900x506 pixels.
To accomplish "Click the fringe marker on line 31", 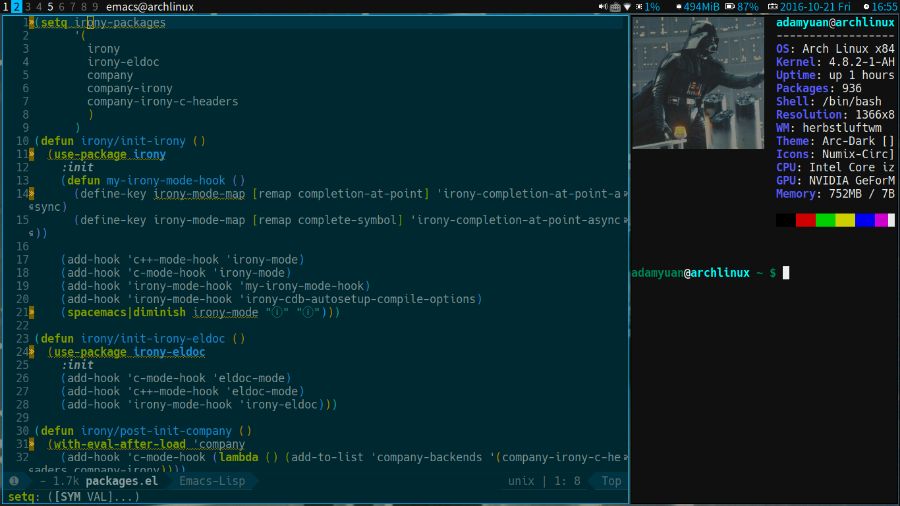I will click(32, 445).
